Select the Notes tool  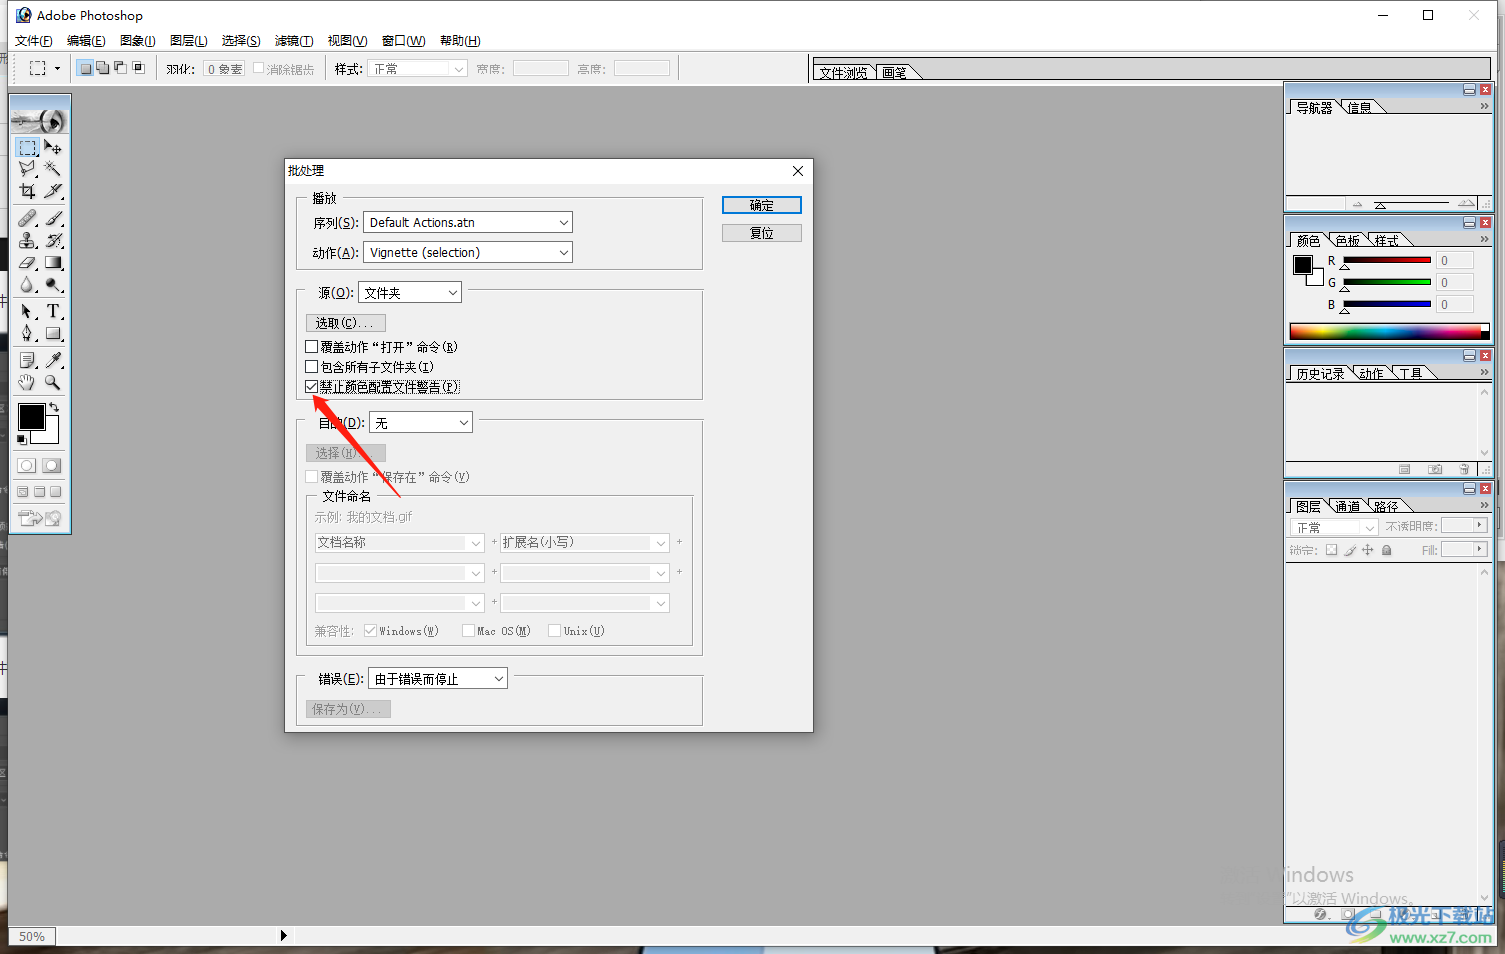click(28, 360)
